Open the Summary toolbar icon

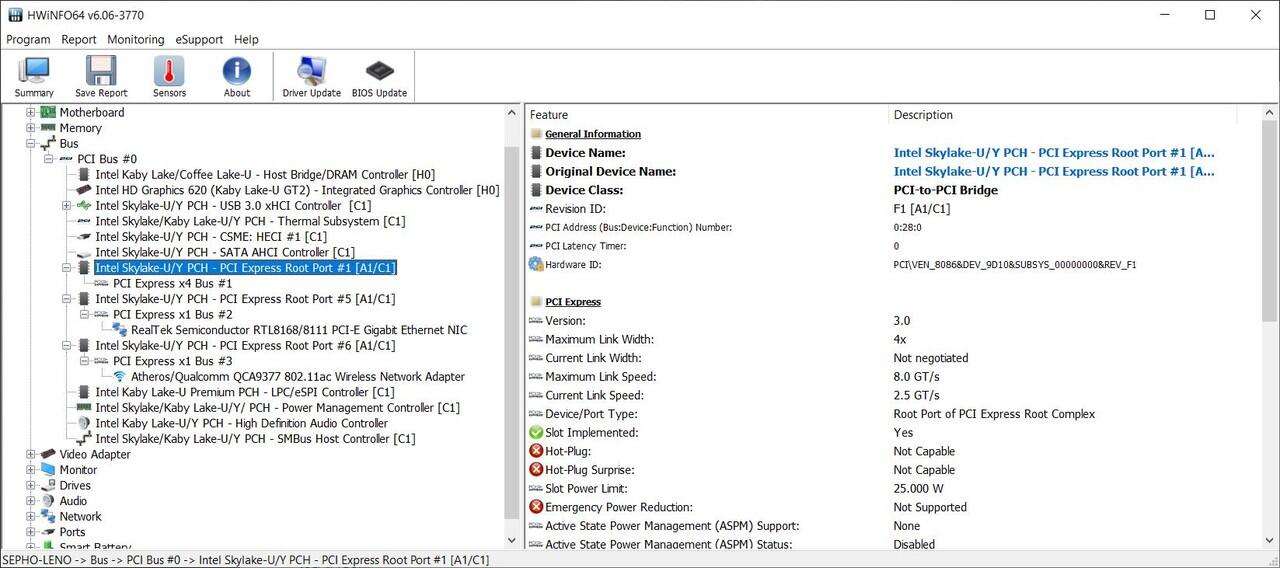pos(34,76)
